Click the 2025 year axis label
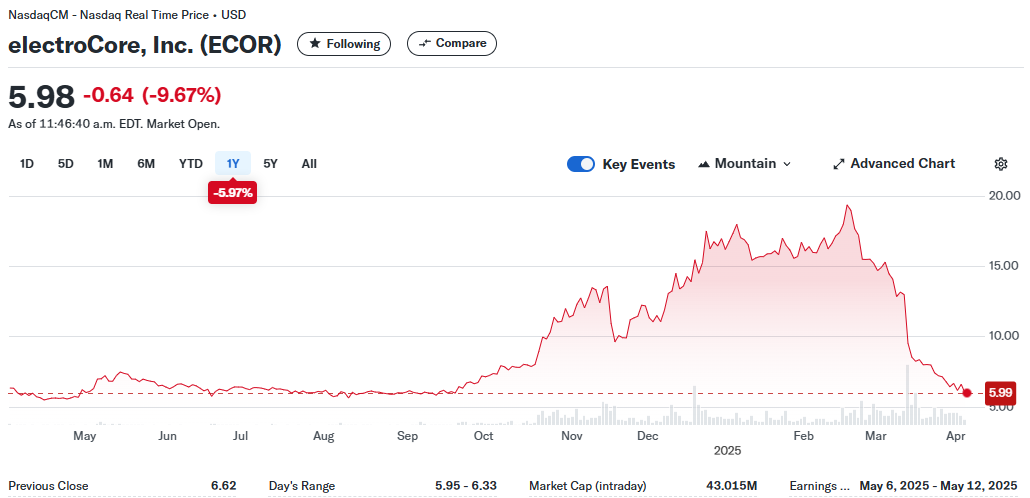1030x498 pixels. pos(727,451)
